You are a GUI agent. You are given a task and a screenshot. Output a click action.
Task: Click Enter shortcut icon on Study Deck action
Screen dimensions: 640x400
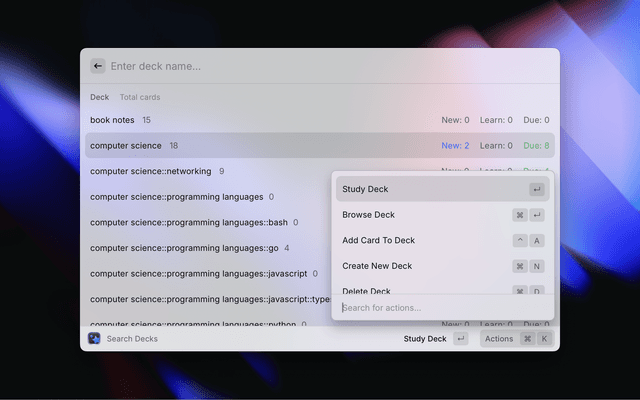(537, 189)
